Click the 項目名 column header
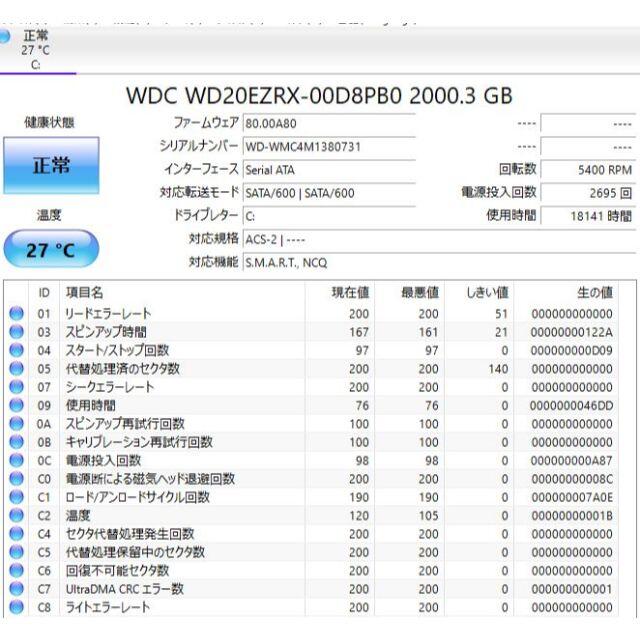 [x=182, y=293]
